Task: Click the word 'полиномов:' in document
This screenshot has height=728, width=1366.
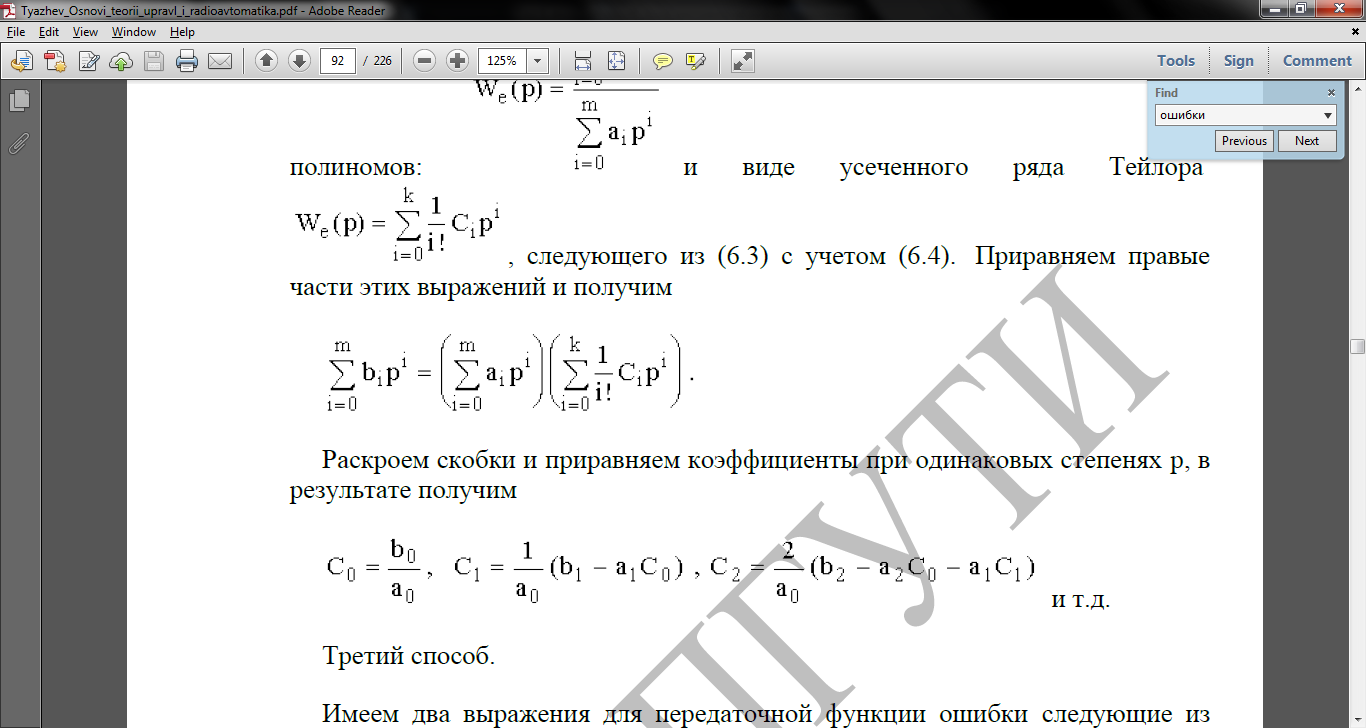Action: (x=356, y=168)
